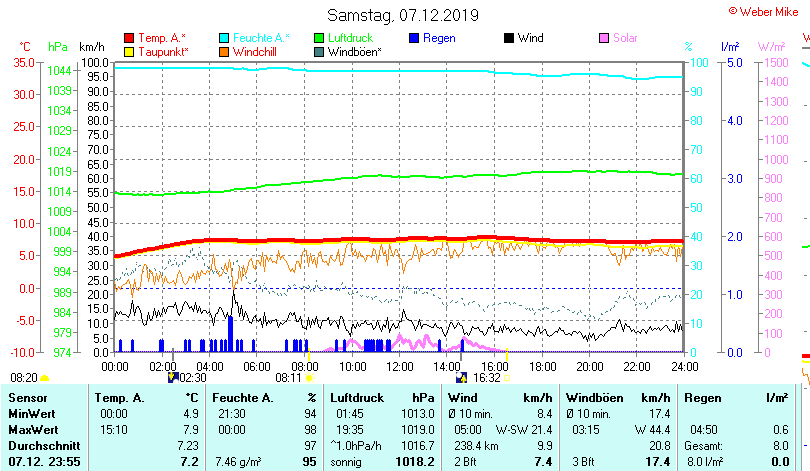This screenshot has width=810, height=471.
Task: Click the cyan Feuchte A. legend square
Action: 224,38
